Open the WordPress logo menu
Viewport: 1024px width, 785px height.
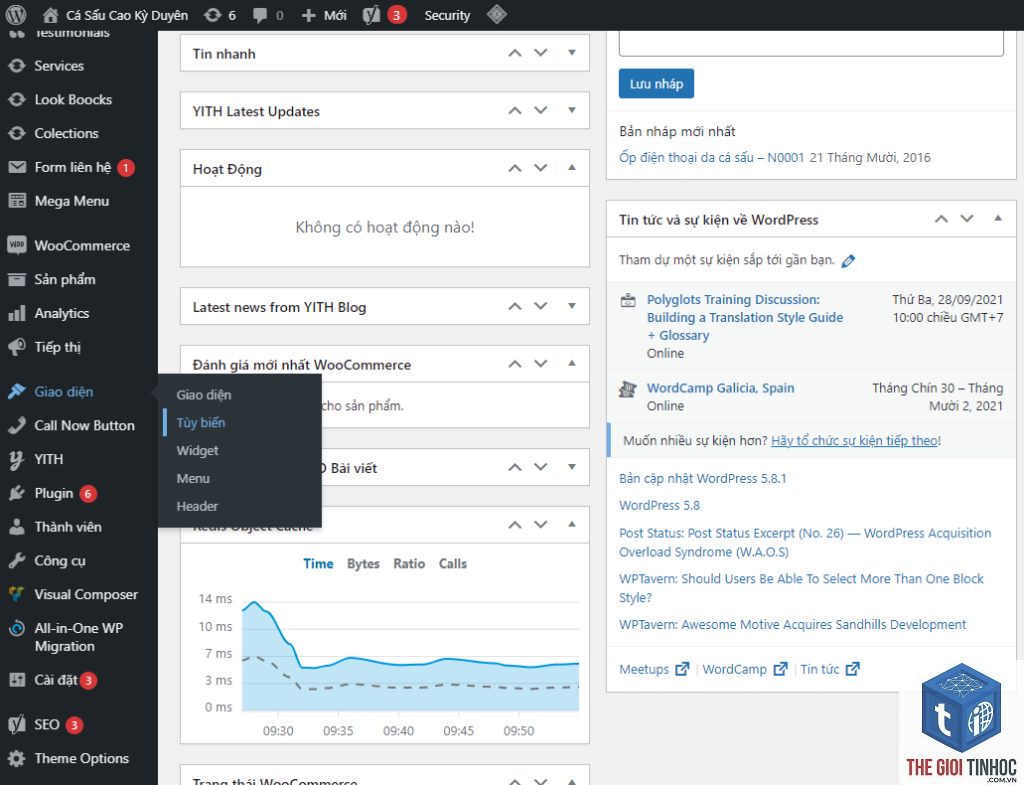[x=16, y=14]
